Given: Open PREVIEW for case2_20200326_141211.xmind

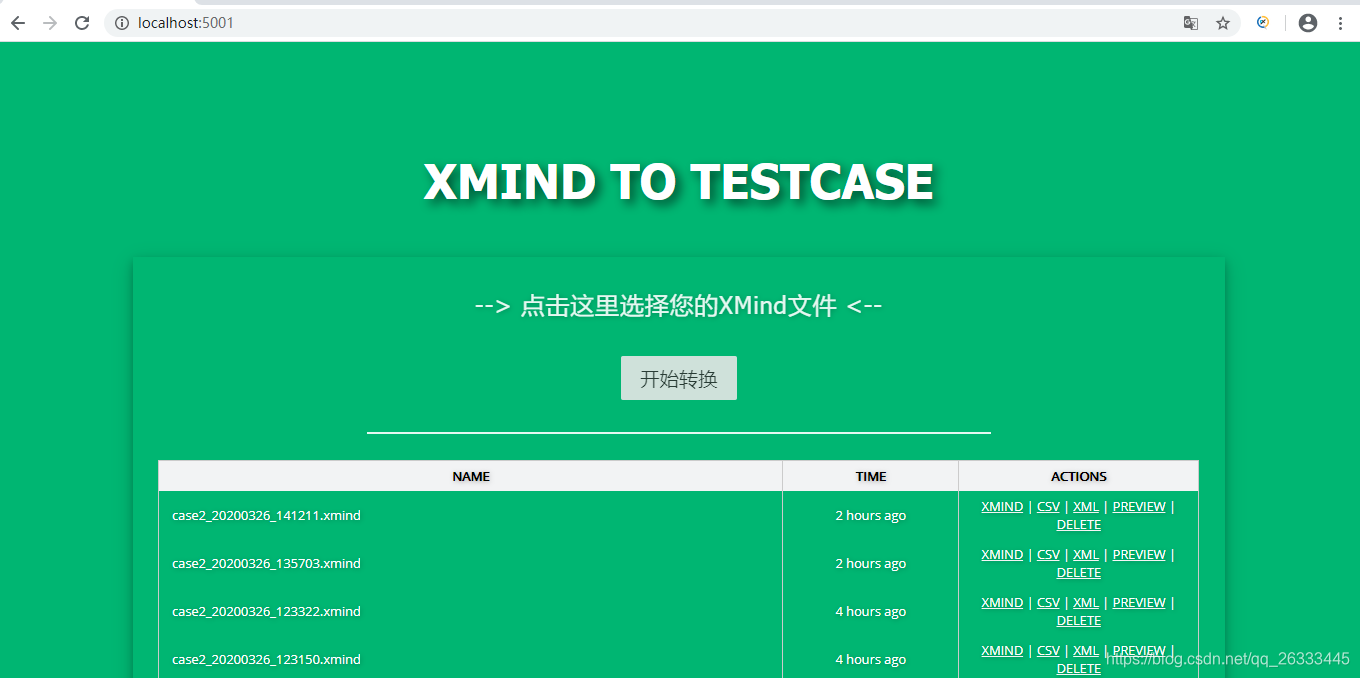Looking at the screenshot, I should [x=1138, y=506].
